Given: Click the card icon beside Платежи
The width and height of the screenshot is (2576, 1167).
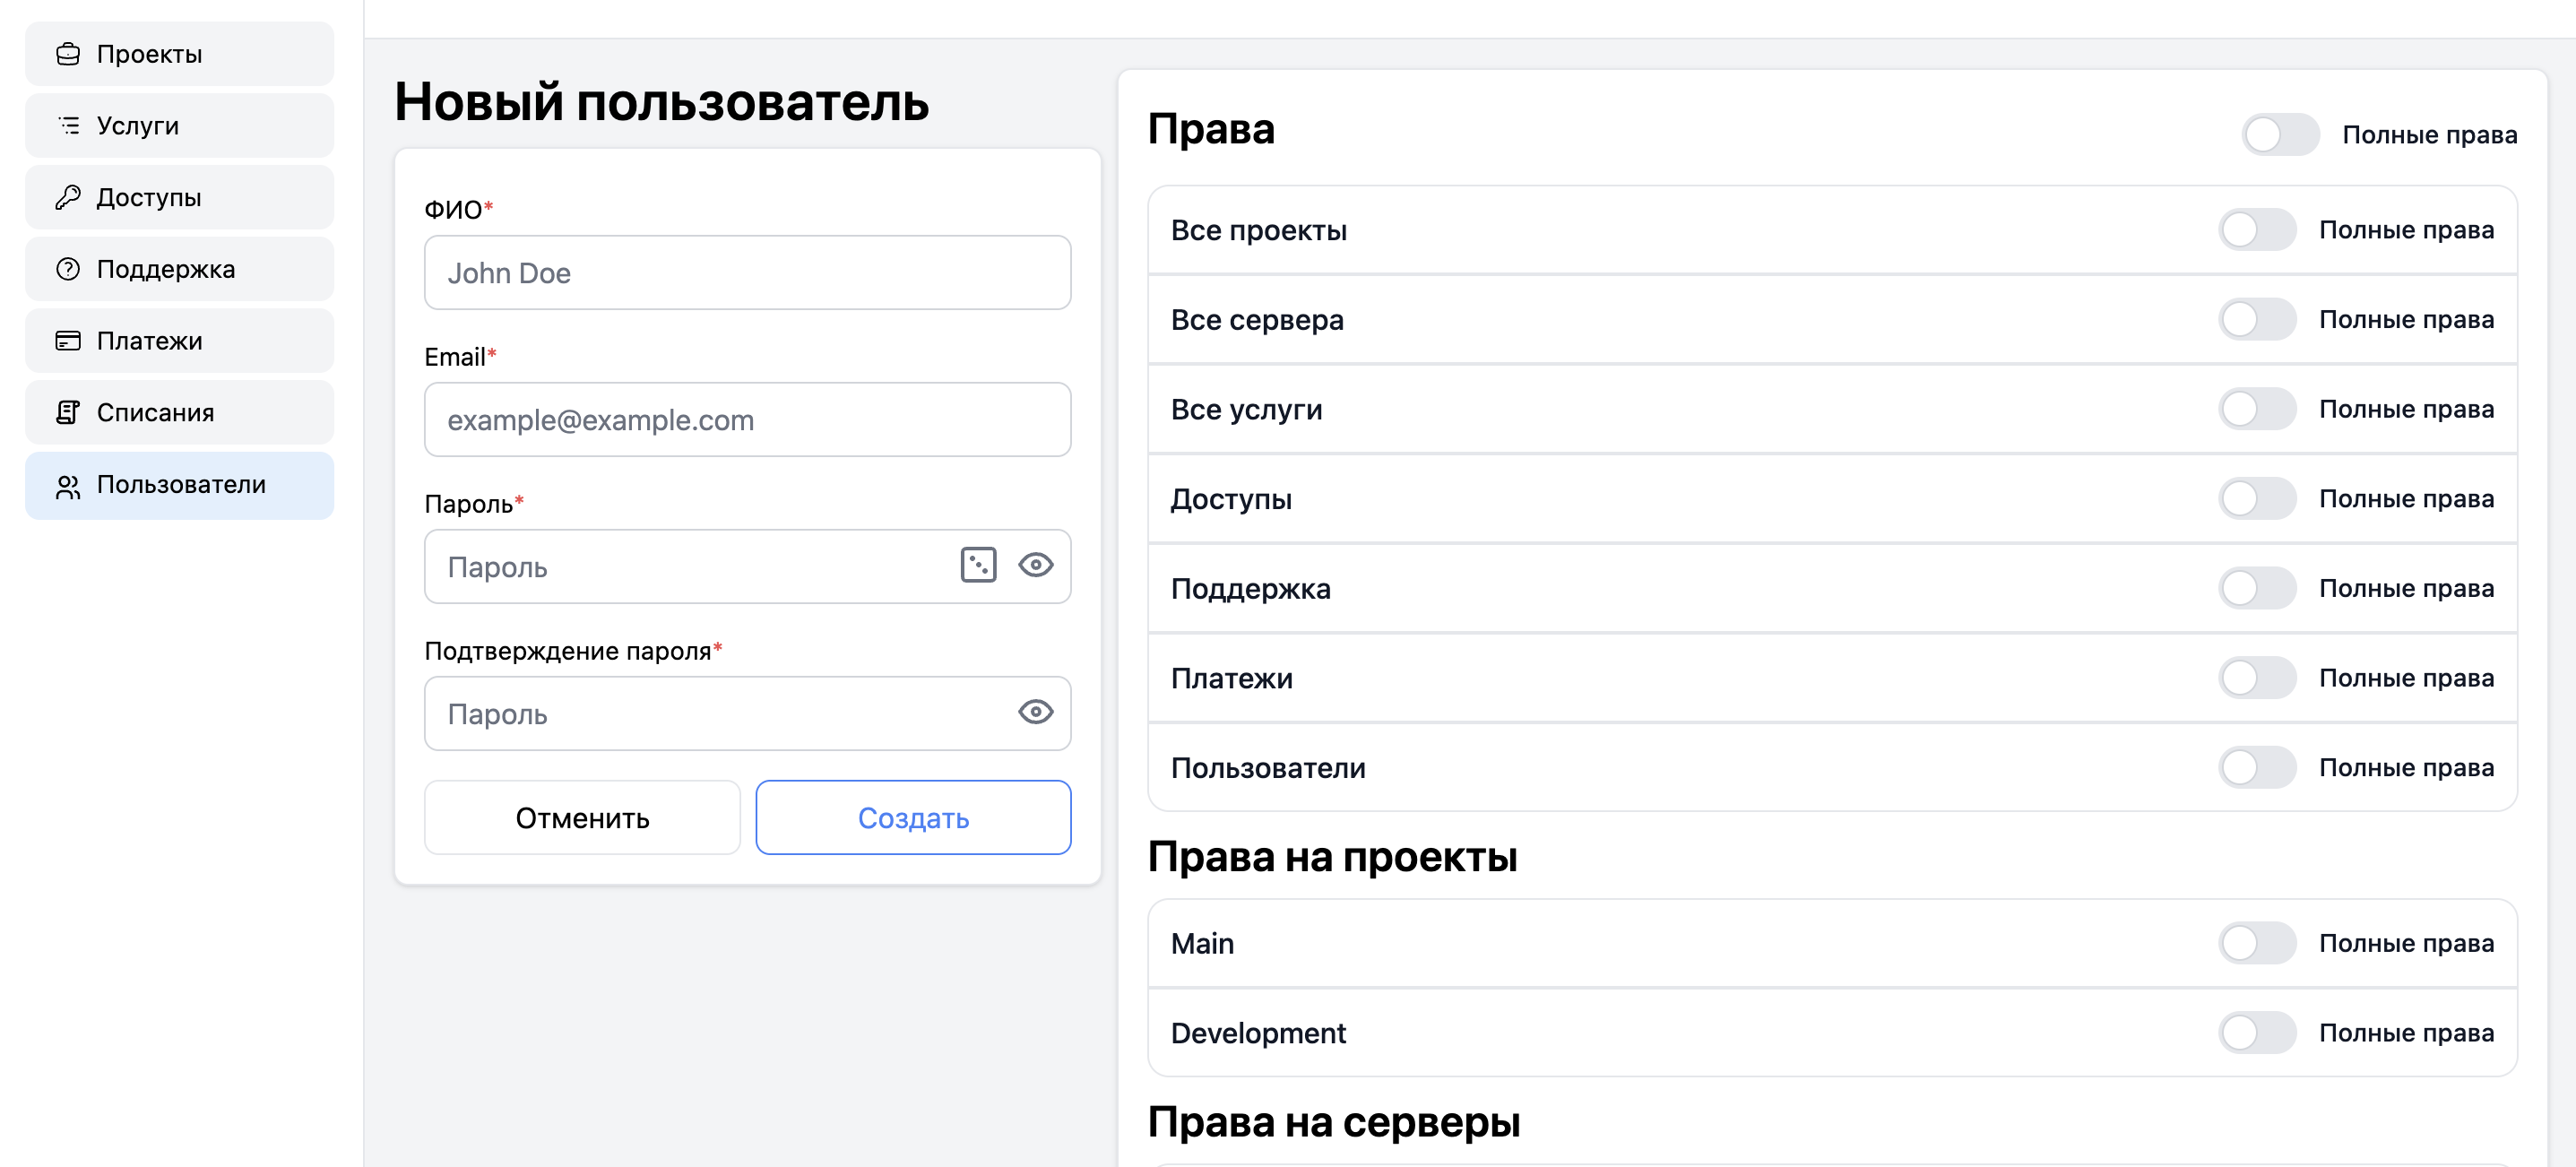Looking at the screenshot, I should (68, 341).
